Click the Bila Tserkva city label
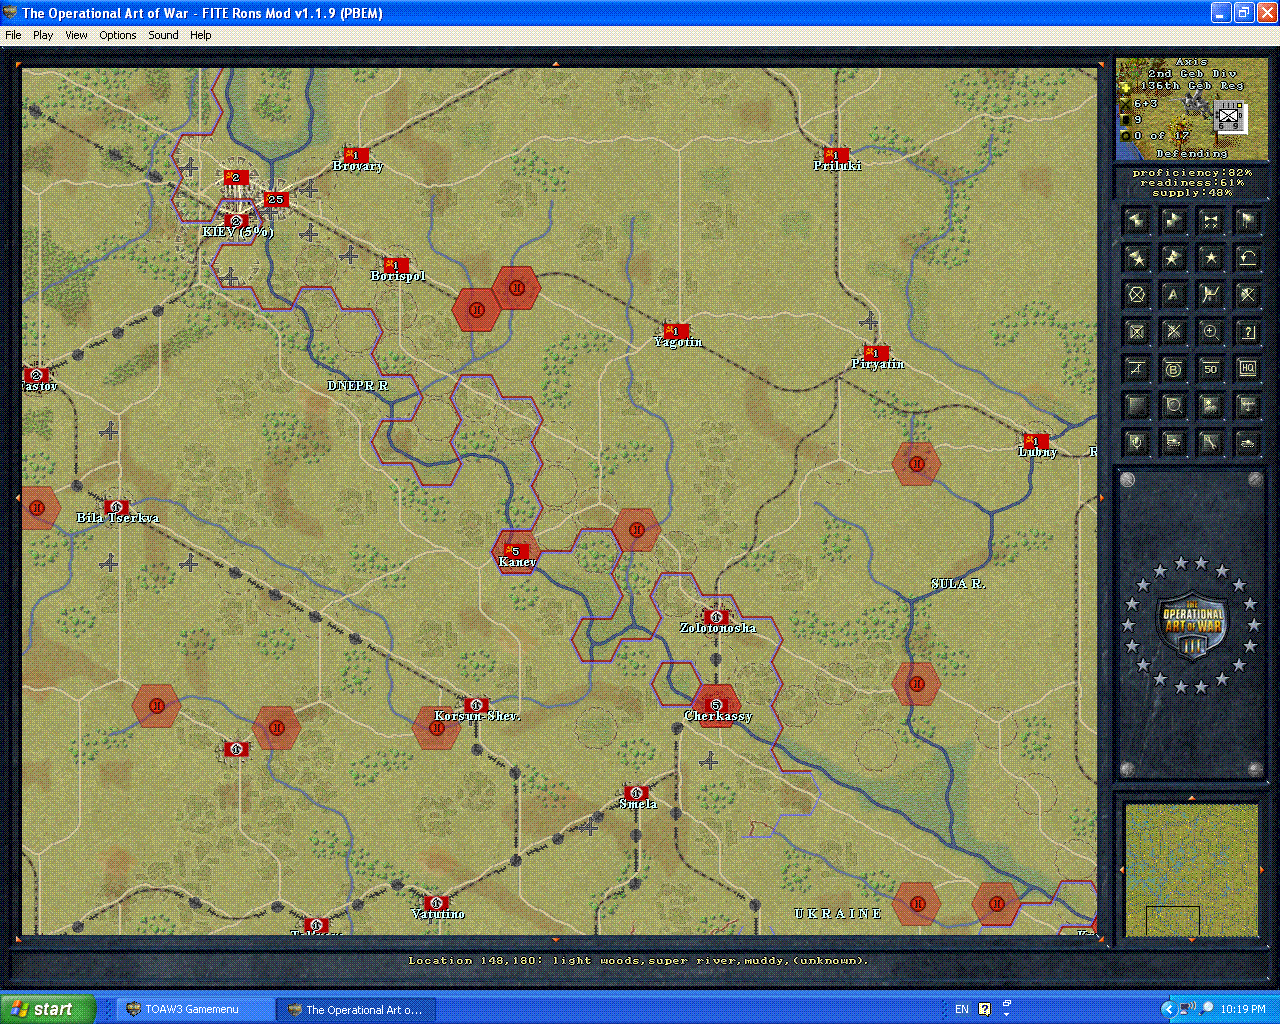This screenshot has height=1024, width=1280. coord(118,518)
